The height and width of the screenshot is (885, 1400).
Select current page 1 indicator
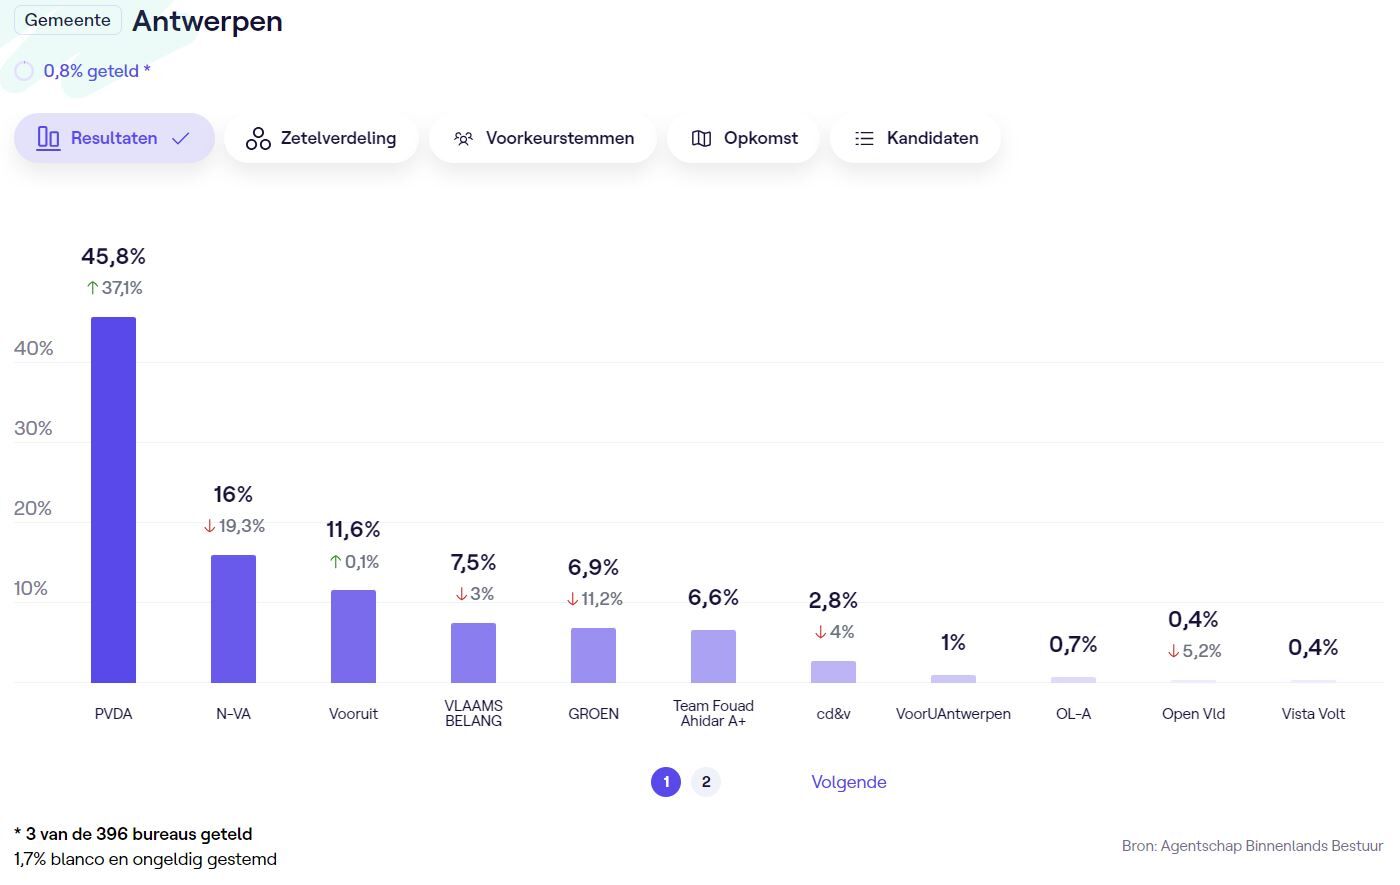pos(666,782)
